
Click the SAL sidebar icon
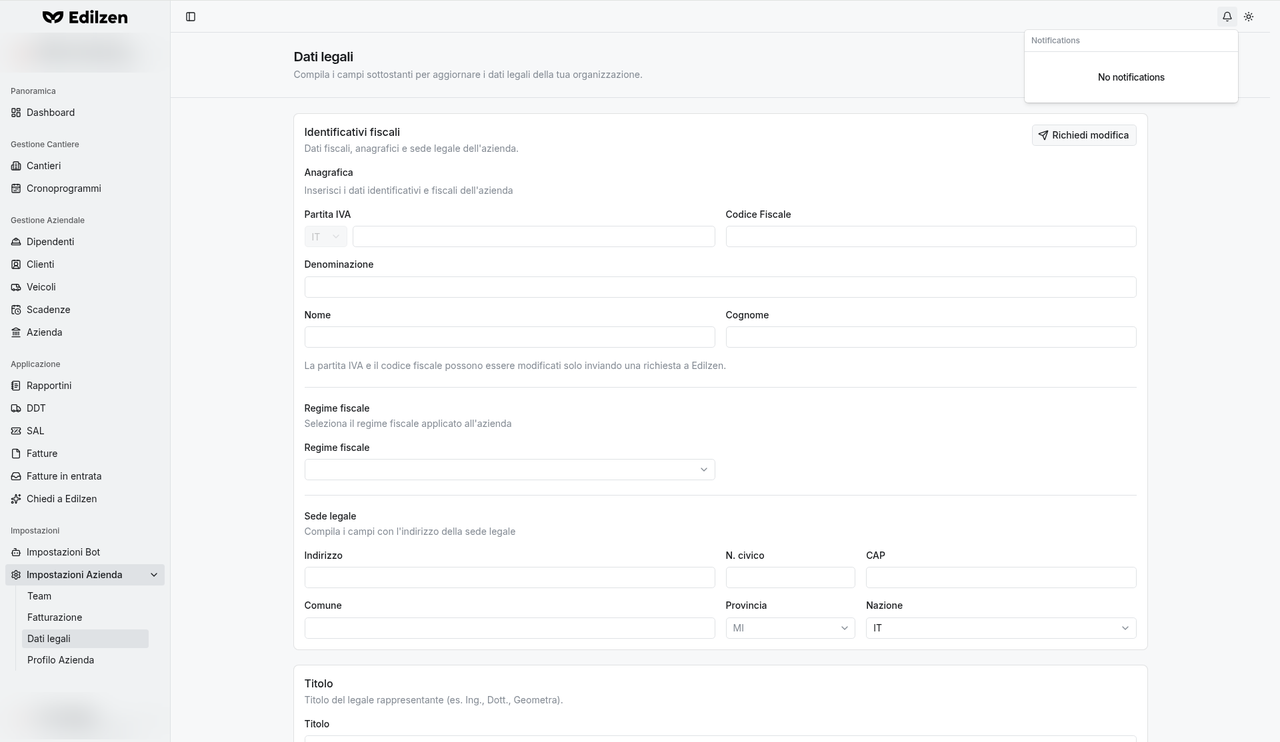pos(16,431)
